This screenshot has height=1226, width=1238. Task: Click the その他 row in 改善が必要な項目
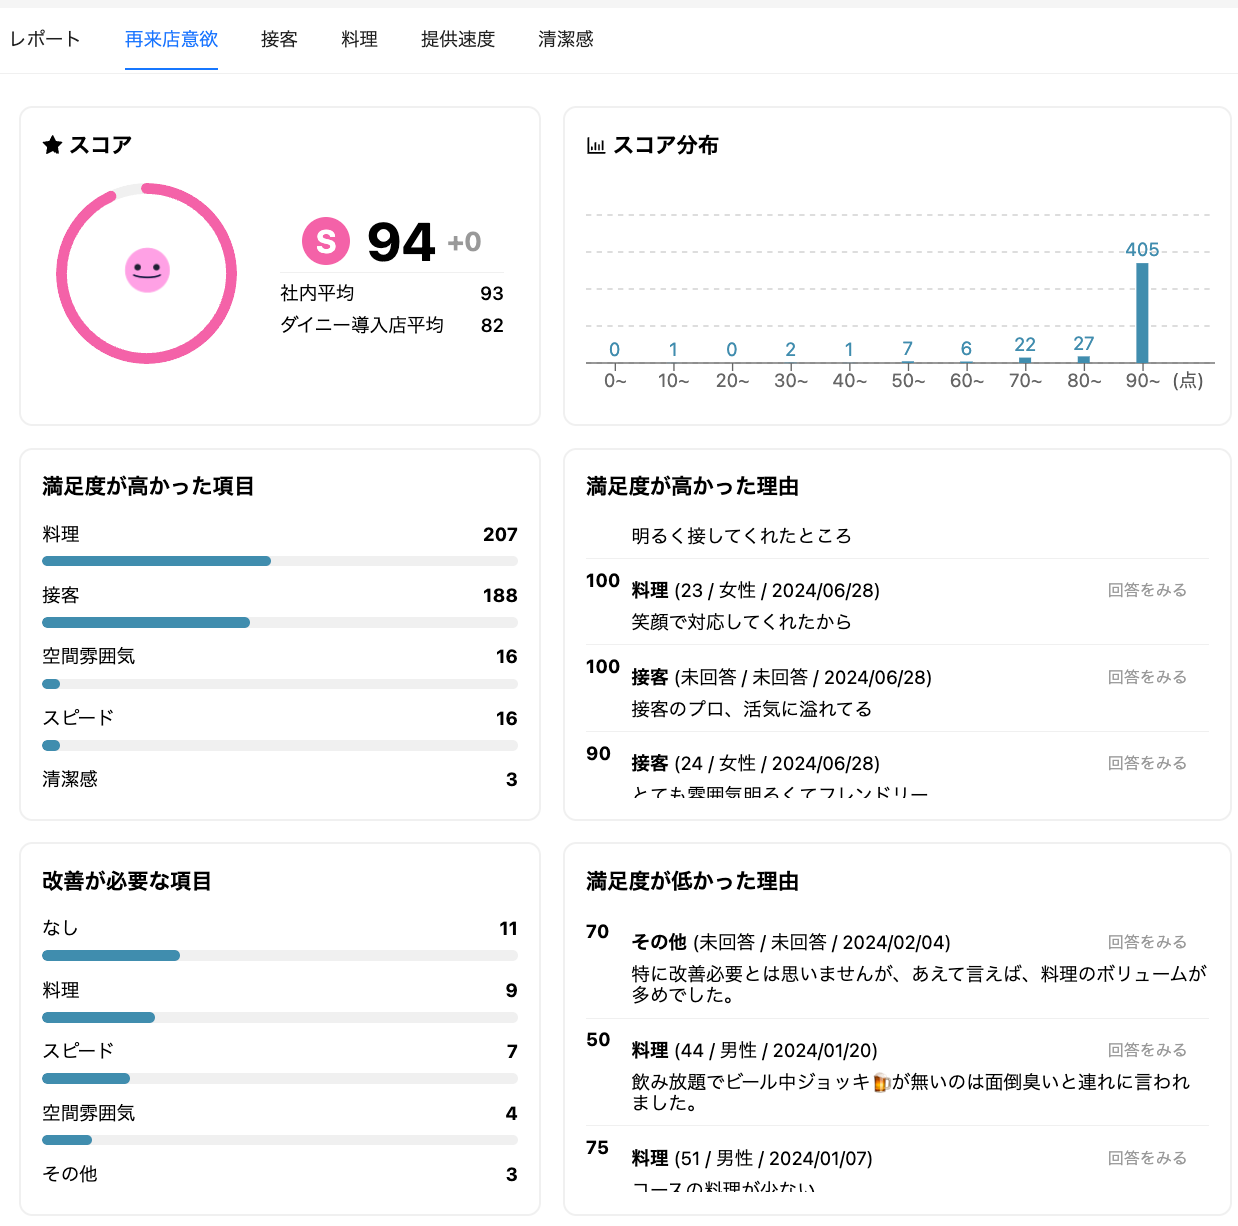coord(280,1174)
